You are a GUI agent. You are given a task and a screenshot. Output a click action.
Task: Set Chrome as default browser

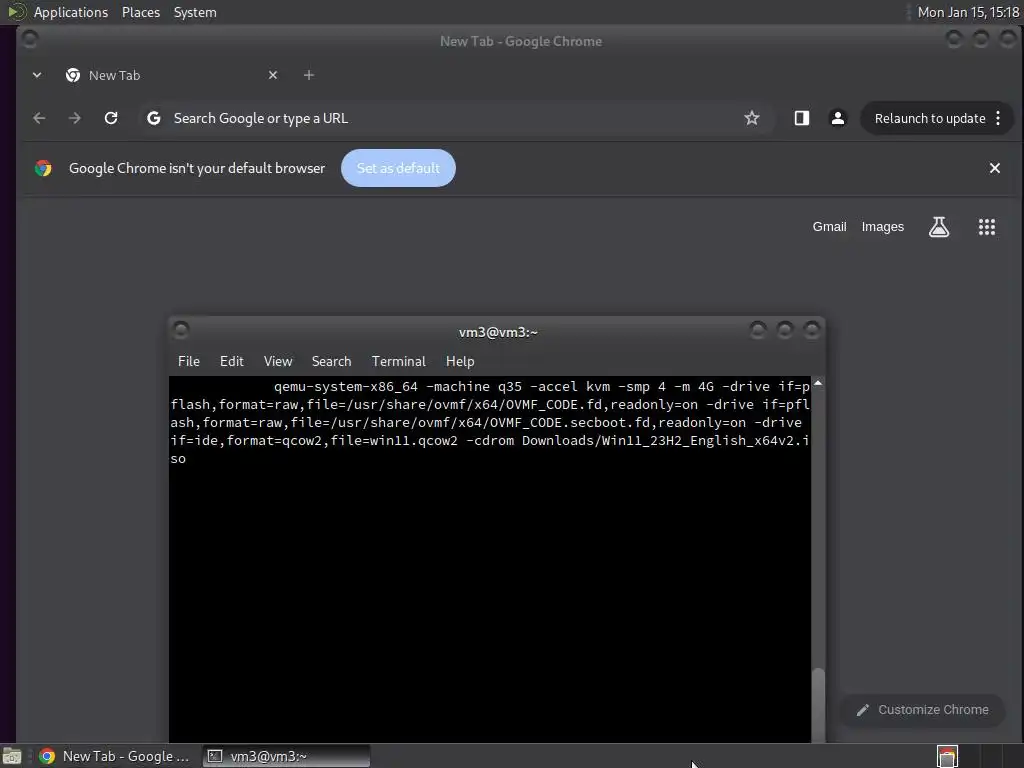(398, 168)
